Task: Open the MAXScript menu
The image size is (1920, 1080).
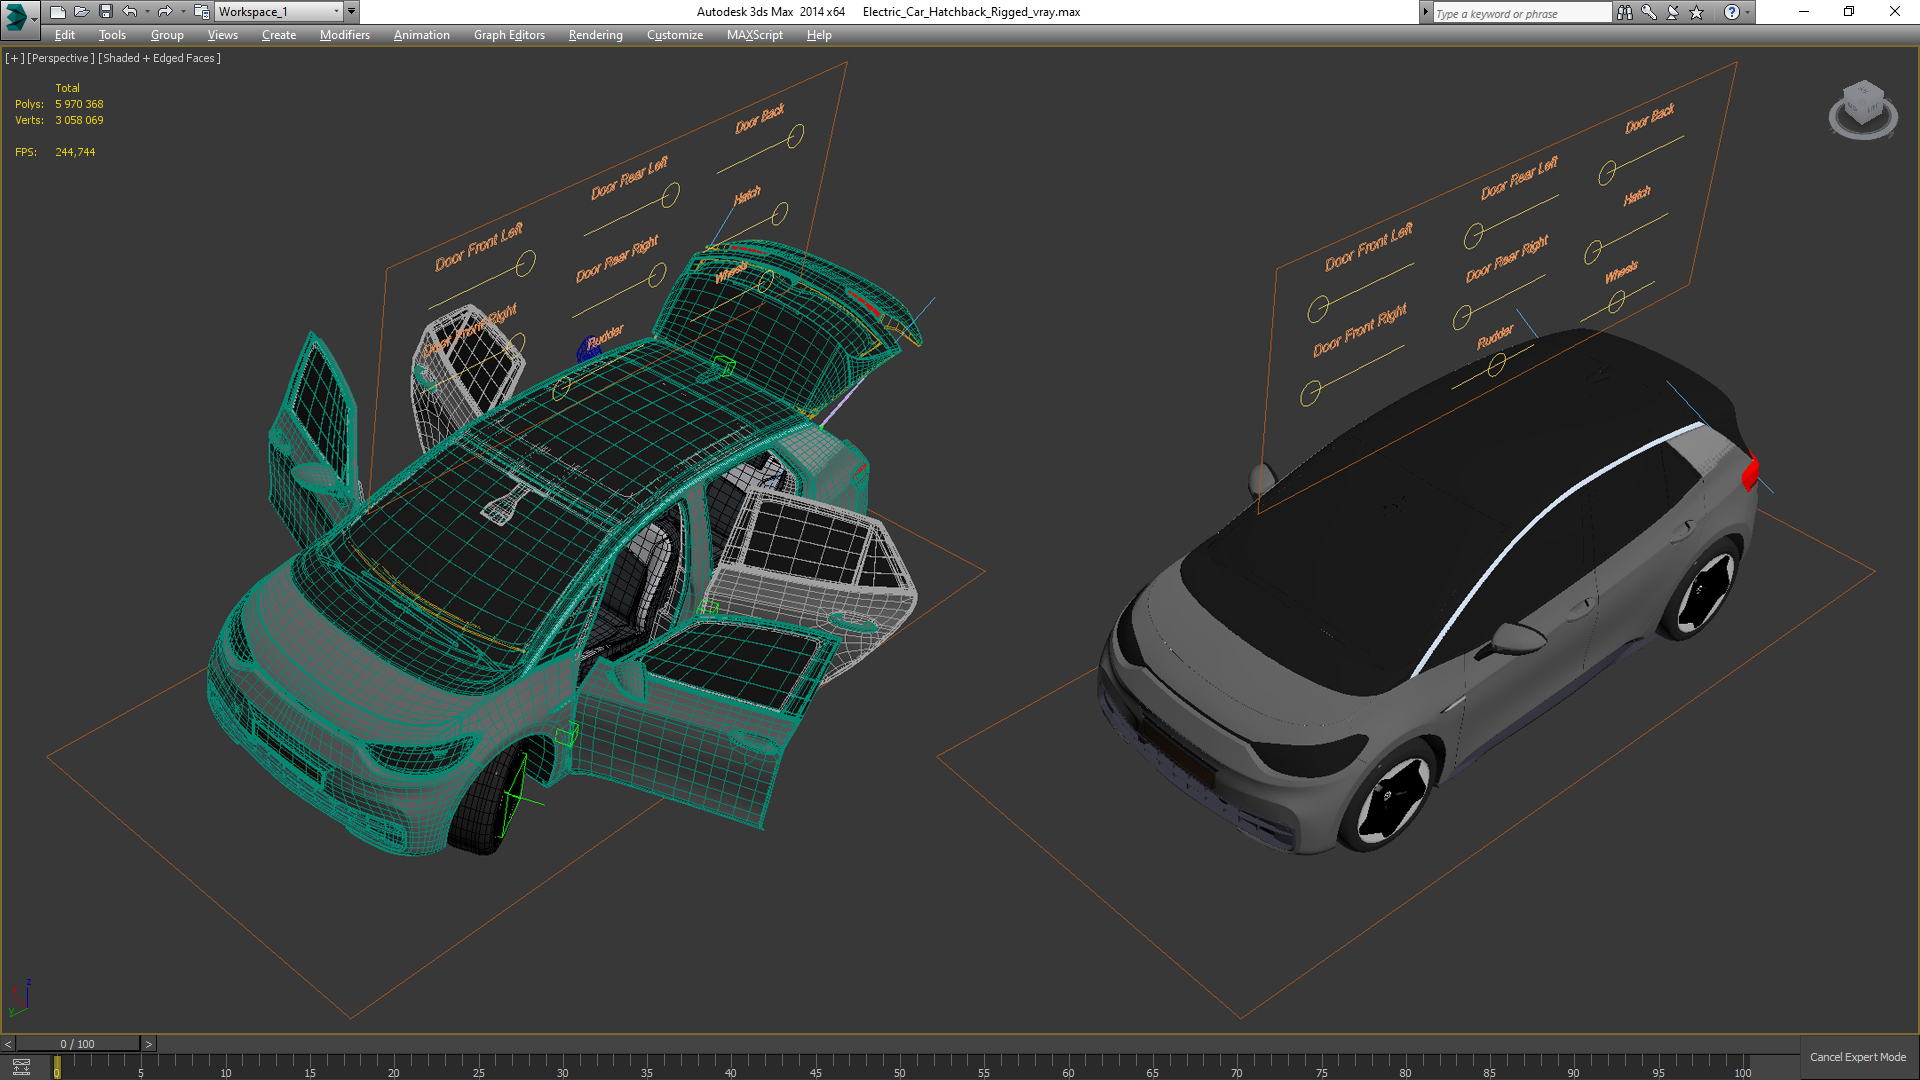Action: (x=755, y=35)
